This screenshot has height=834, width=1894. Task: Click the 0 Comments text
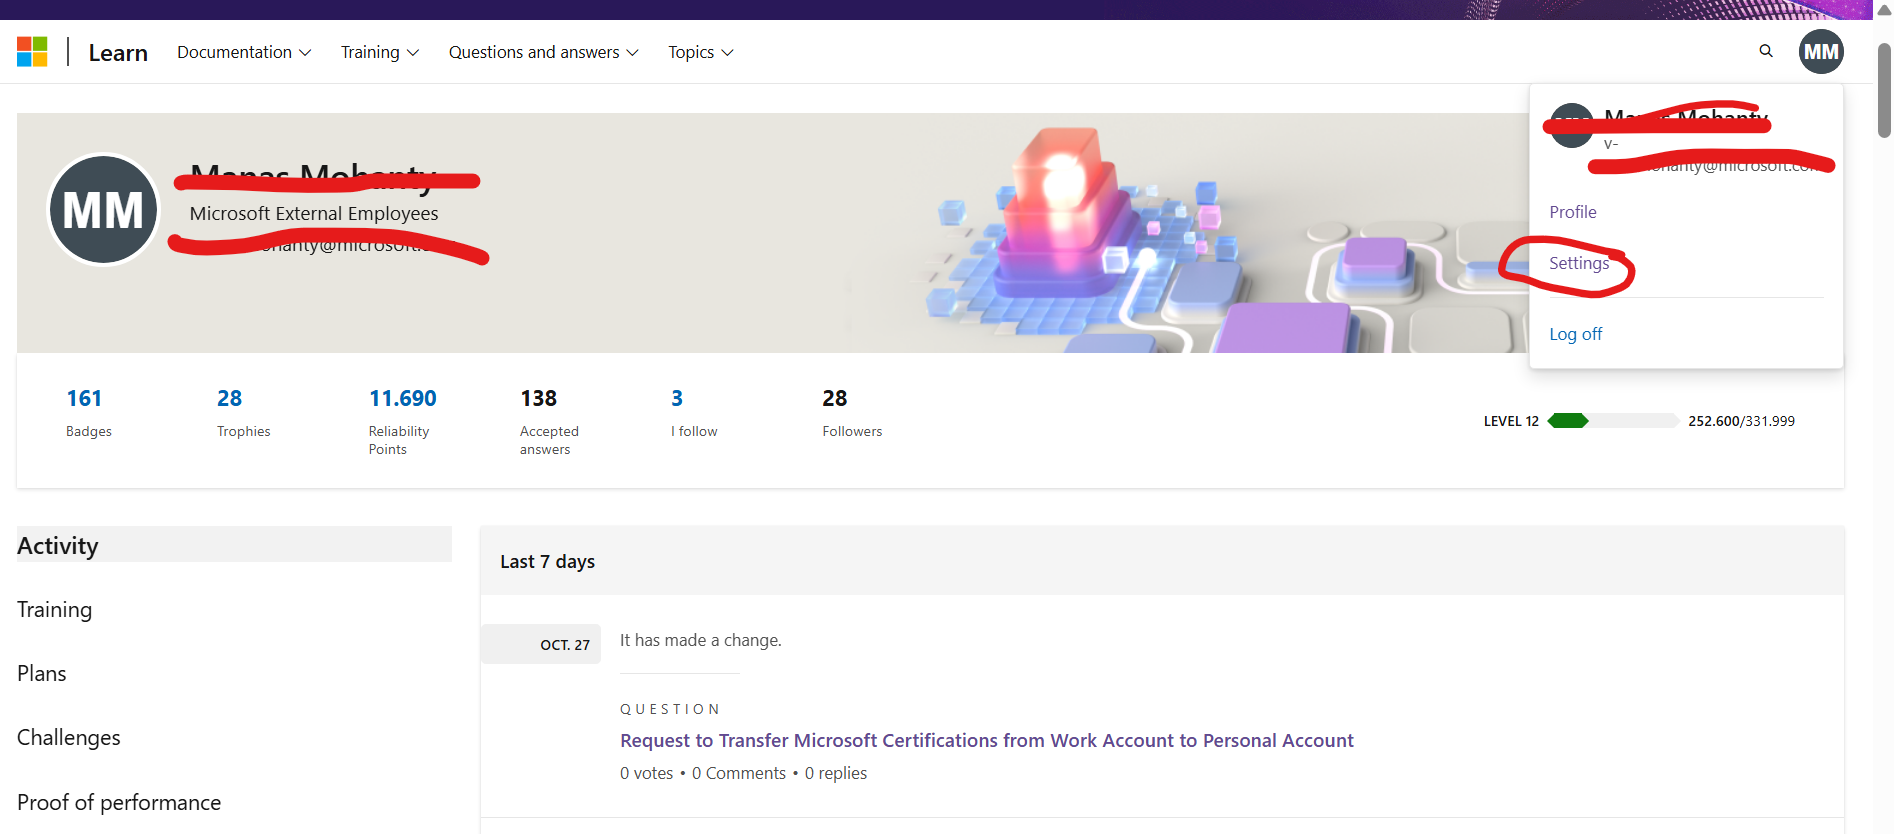tap(739, 773)
